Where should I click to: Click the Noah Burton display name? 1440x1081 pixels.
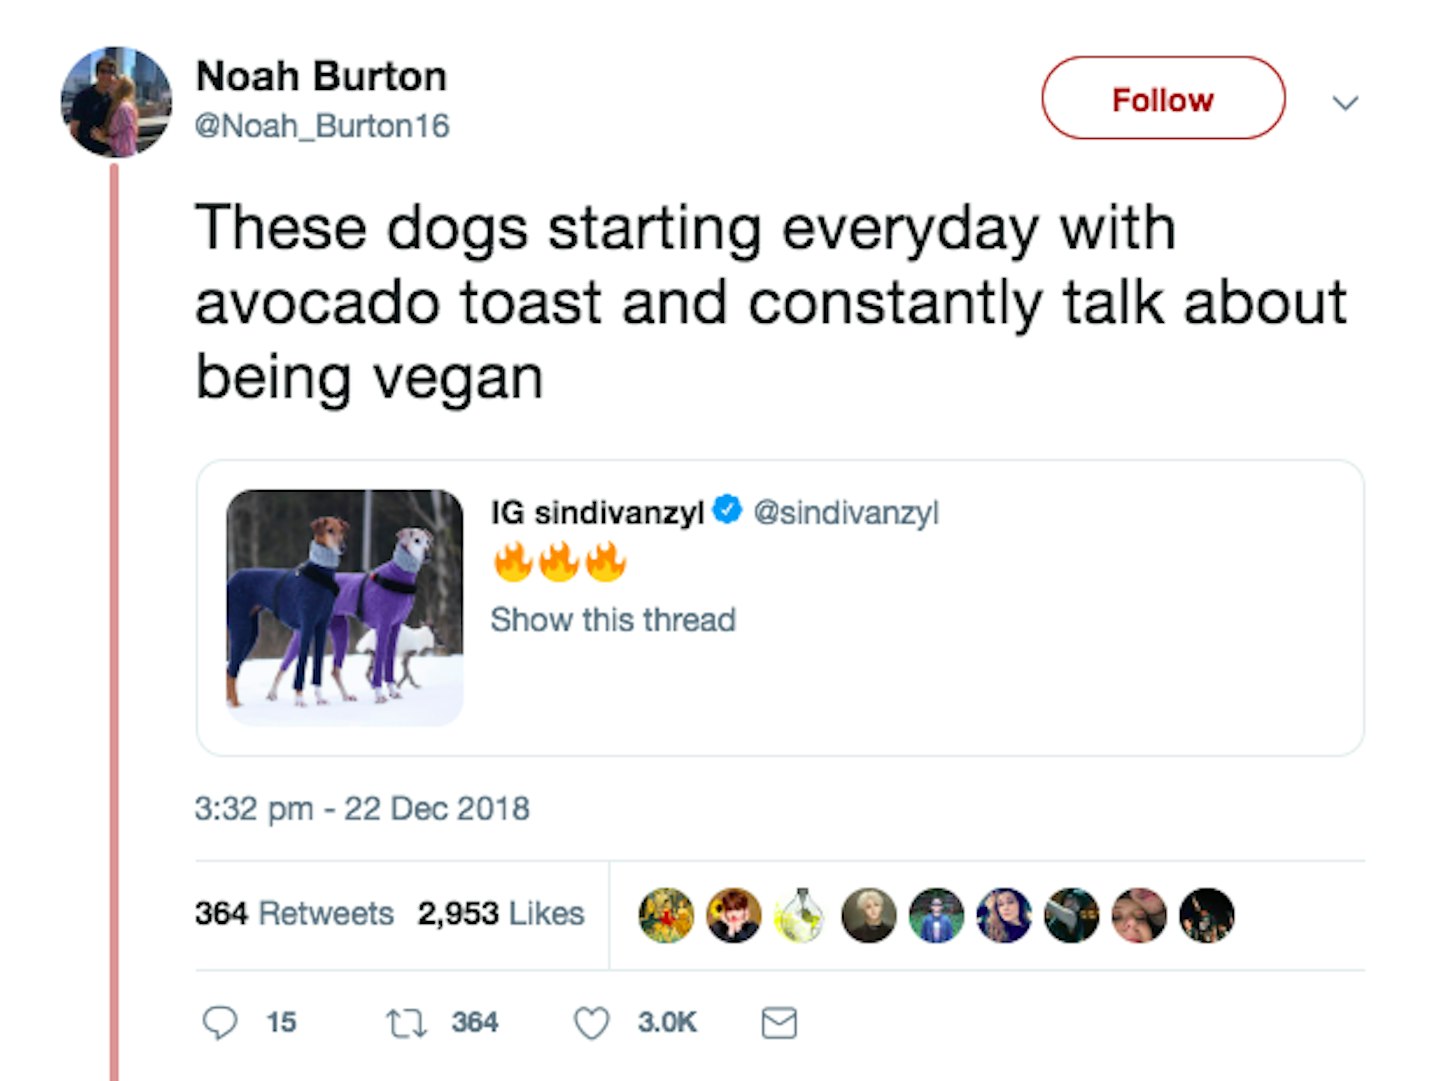pyautogui.click(x=321, y=76)
